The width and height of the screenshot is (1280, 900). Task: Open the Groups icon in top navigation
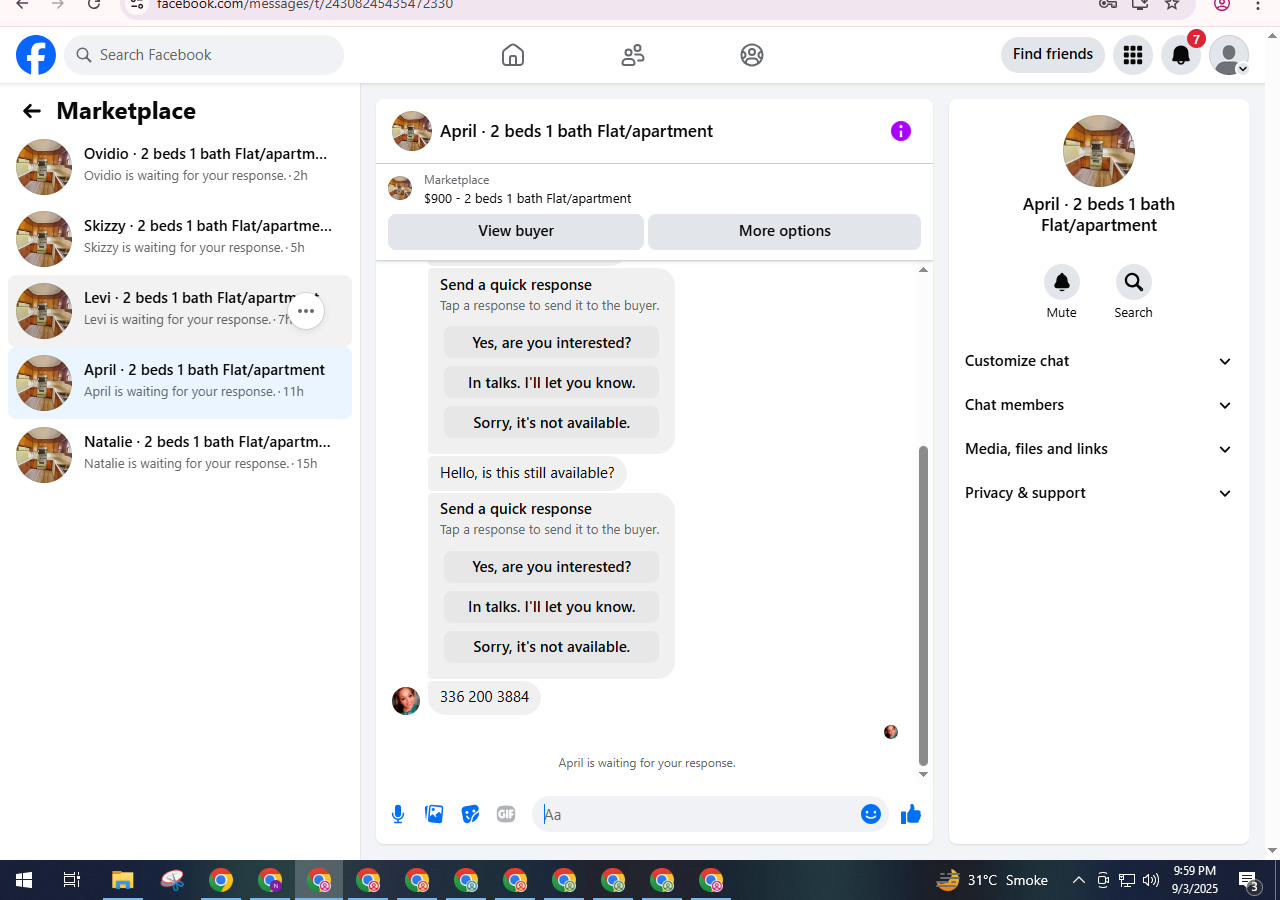click(752, 55)
